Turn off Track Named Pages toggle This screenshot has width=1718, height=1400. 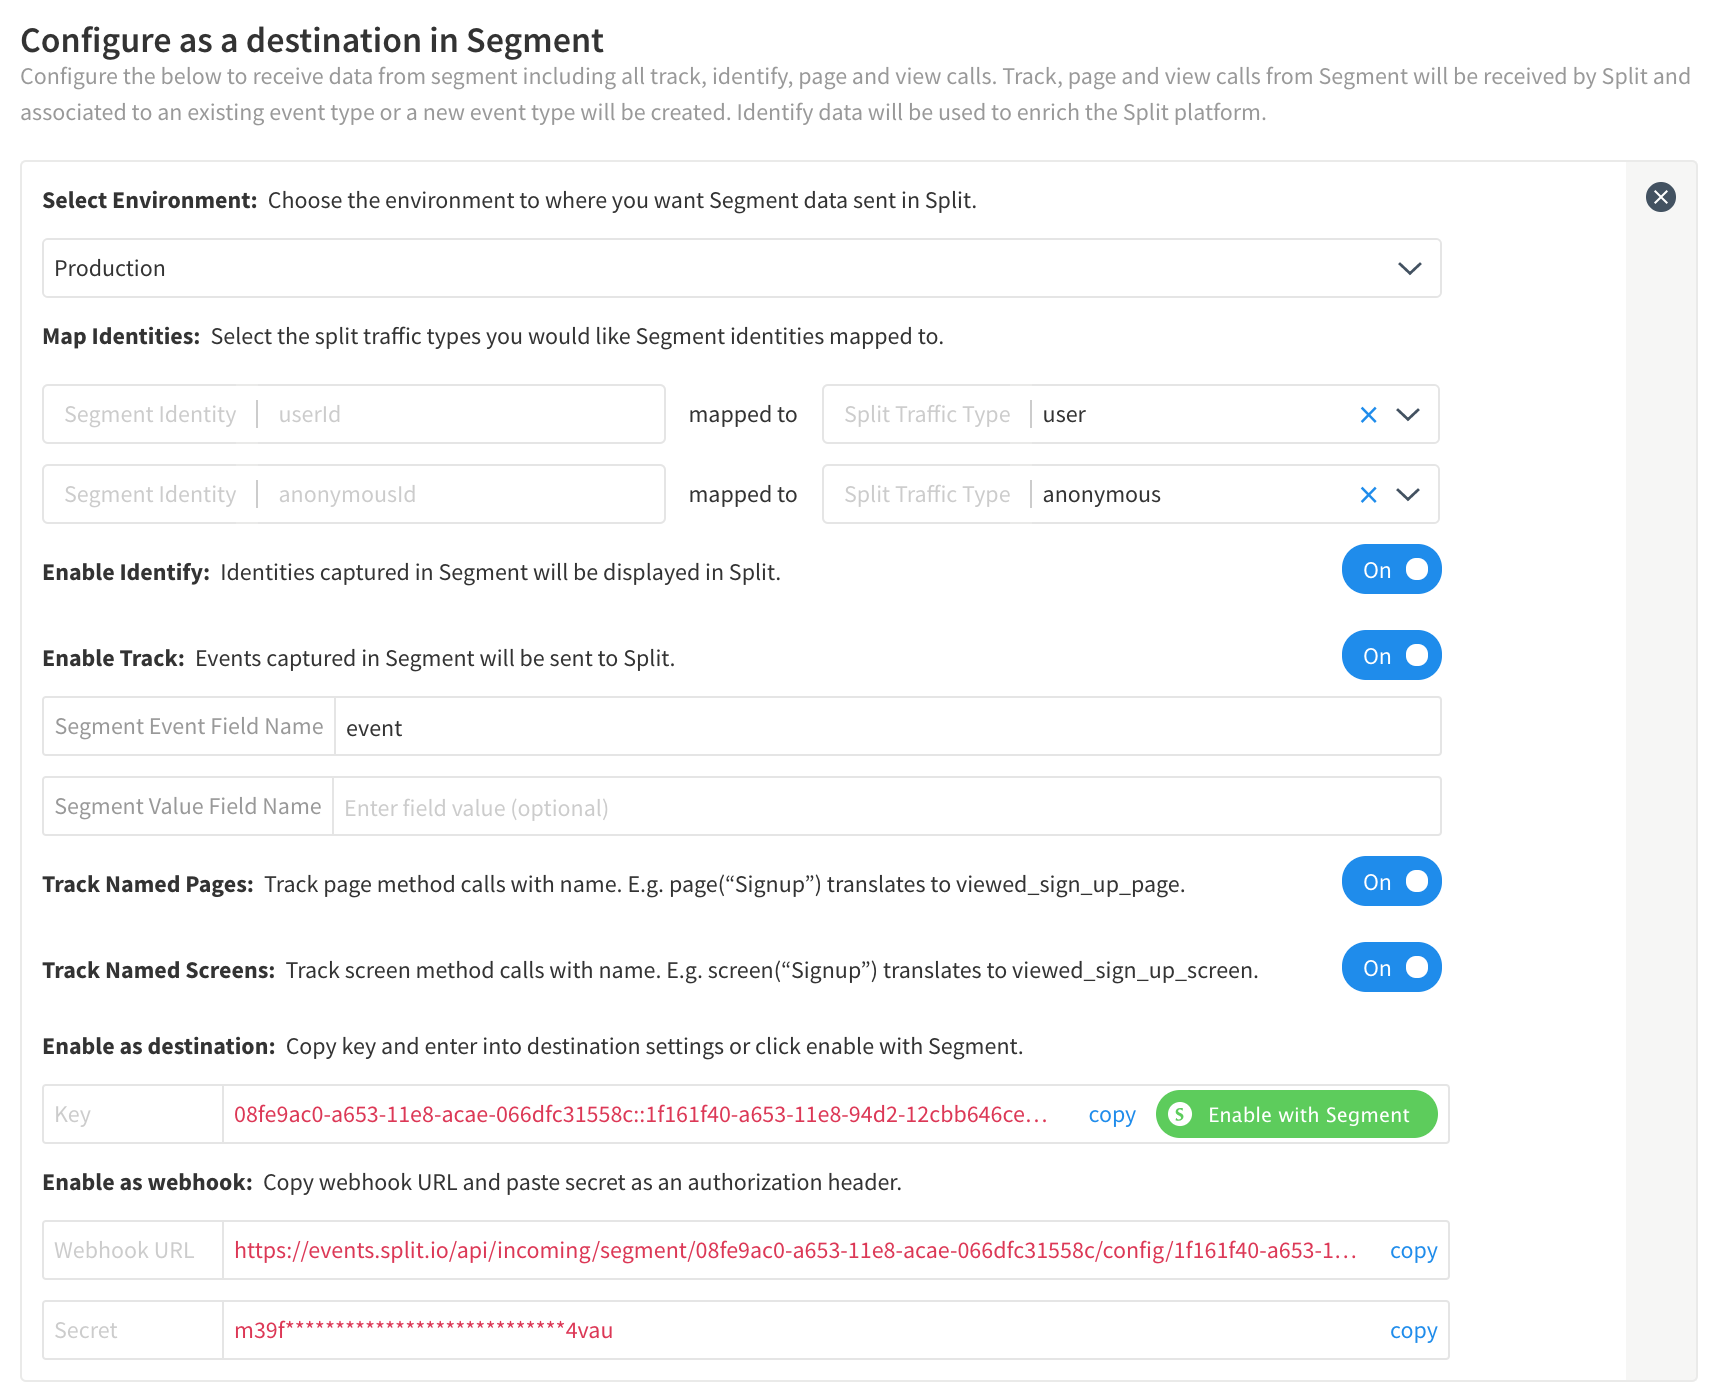coord(1391,882)
